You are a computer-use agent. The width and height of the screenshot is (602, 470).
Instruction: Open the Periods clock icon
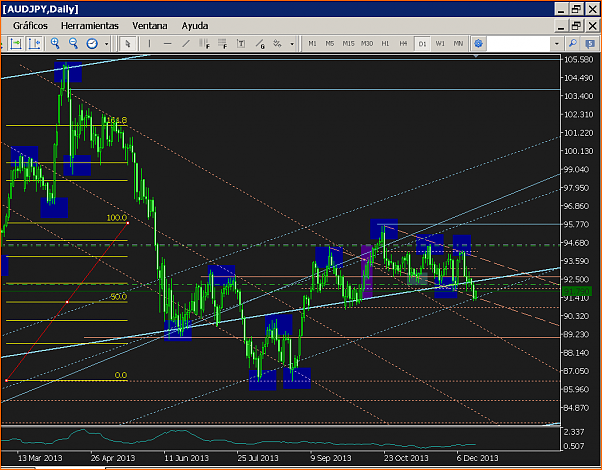click(x=92, y=44)
